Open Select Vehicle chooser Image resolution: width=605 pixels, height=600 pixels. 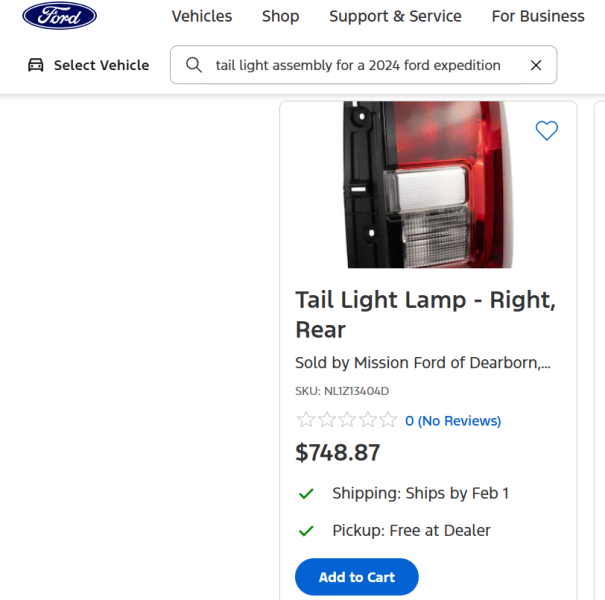101,65
